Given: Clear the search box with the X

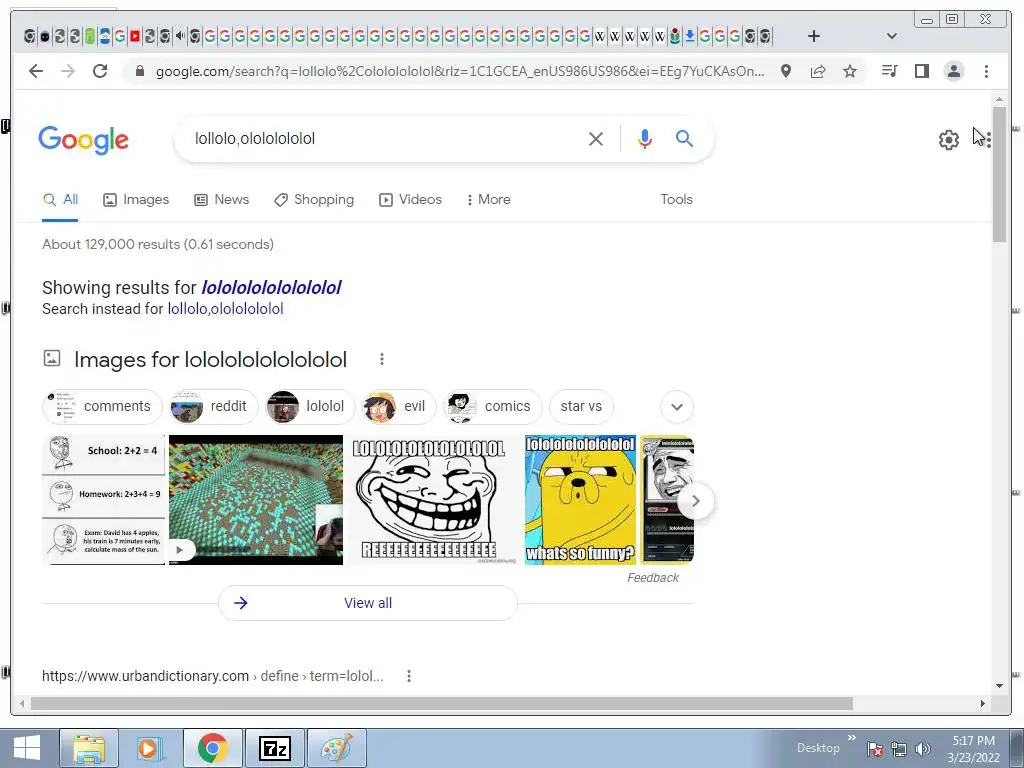Looking at the screenshot, I should (596, 138).
